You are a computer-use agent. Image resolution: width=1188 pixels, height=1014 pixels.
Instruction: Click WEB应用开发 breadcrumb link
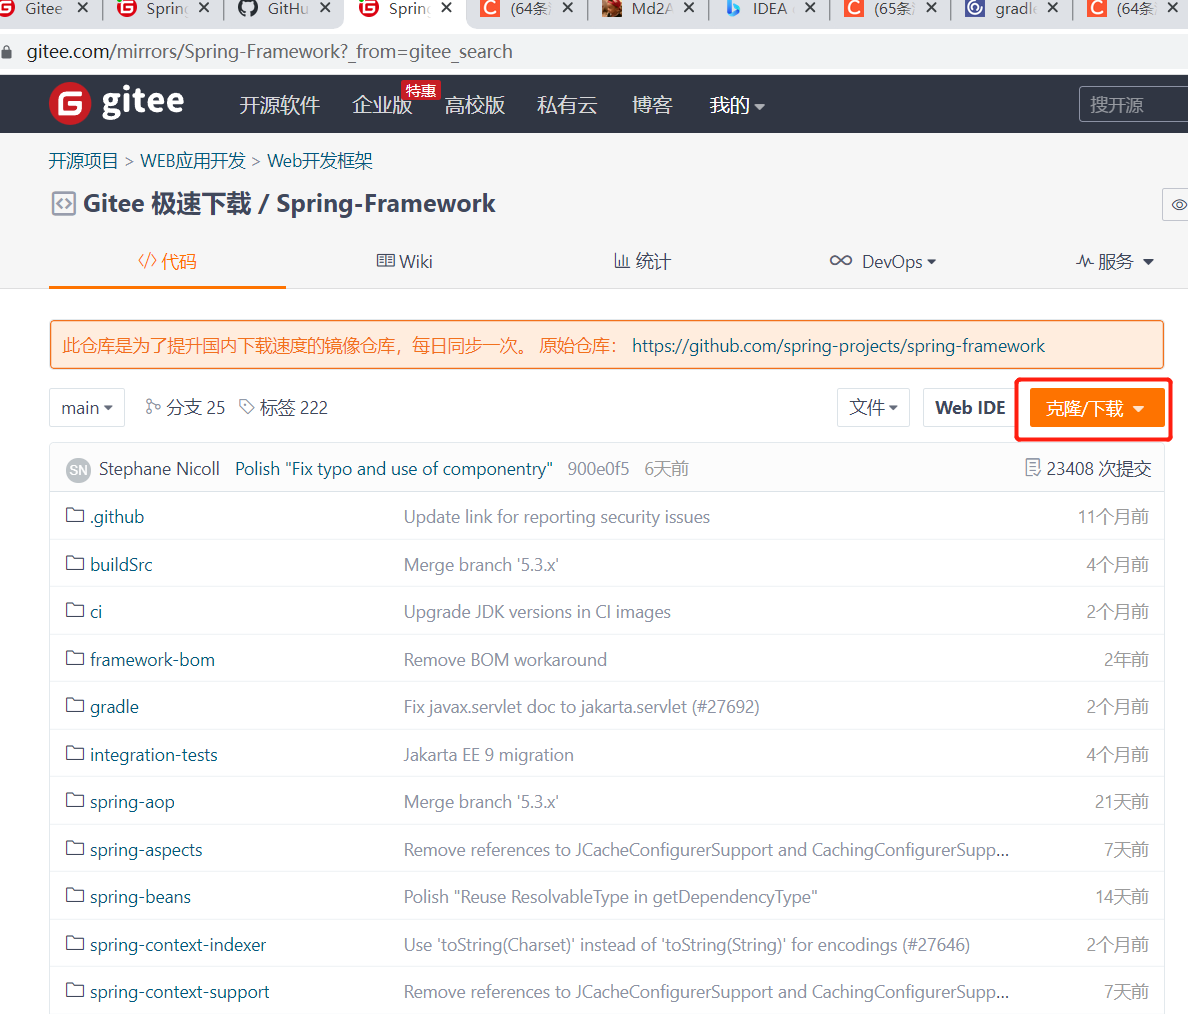(193, 161)
